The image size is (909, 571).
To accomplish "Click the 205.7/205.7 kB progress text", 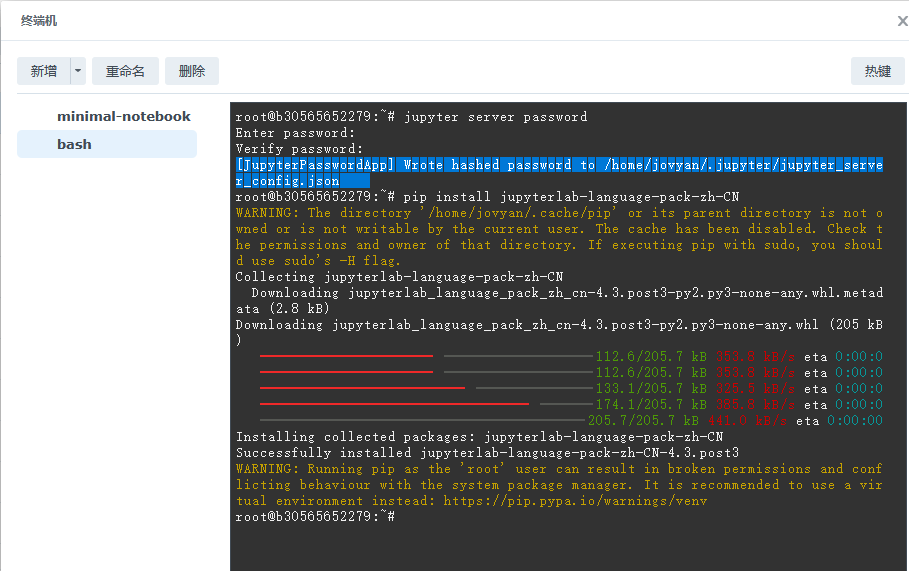I will point(643,420).
